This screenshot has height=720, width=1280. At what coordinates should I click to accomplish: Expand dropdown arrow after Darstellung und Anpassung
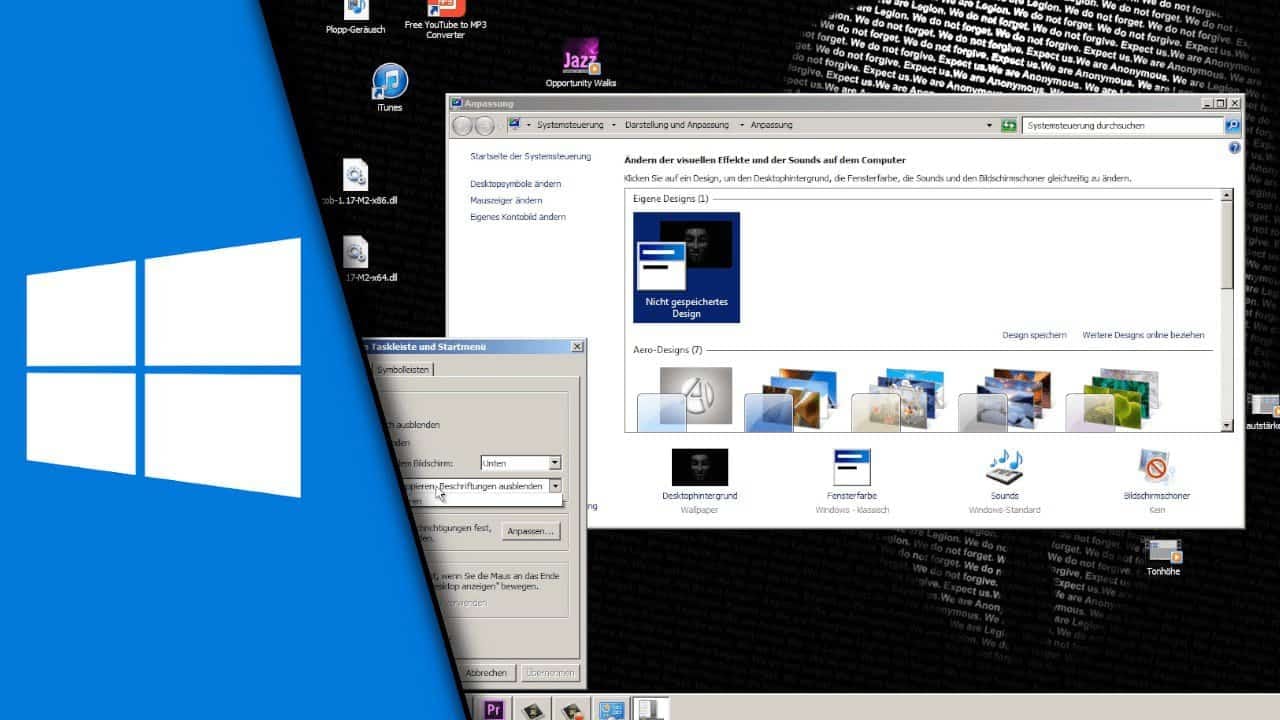click(741, 126)
